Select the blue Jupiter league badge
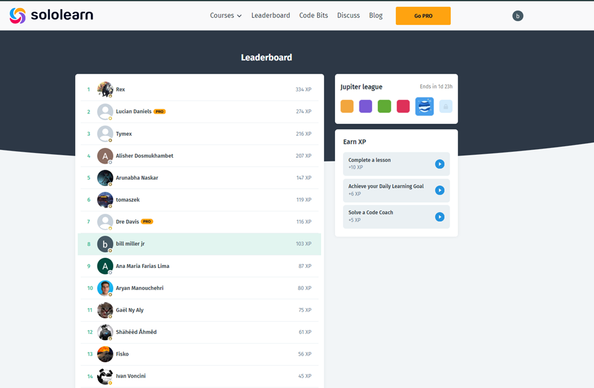 click(424, 106)
